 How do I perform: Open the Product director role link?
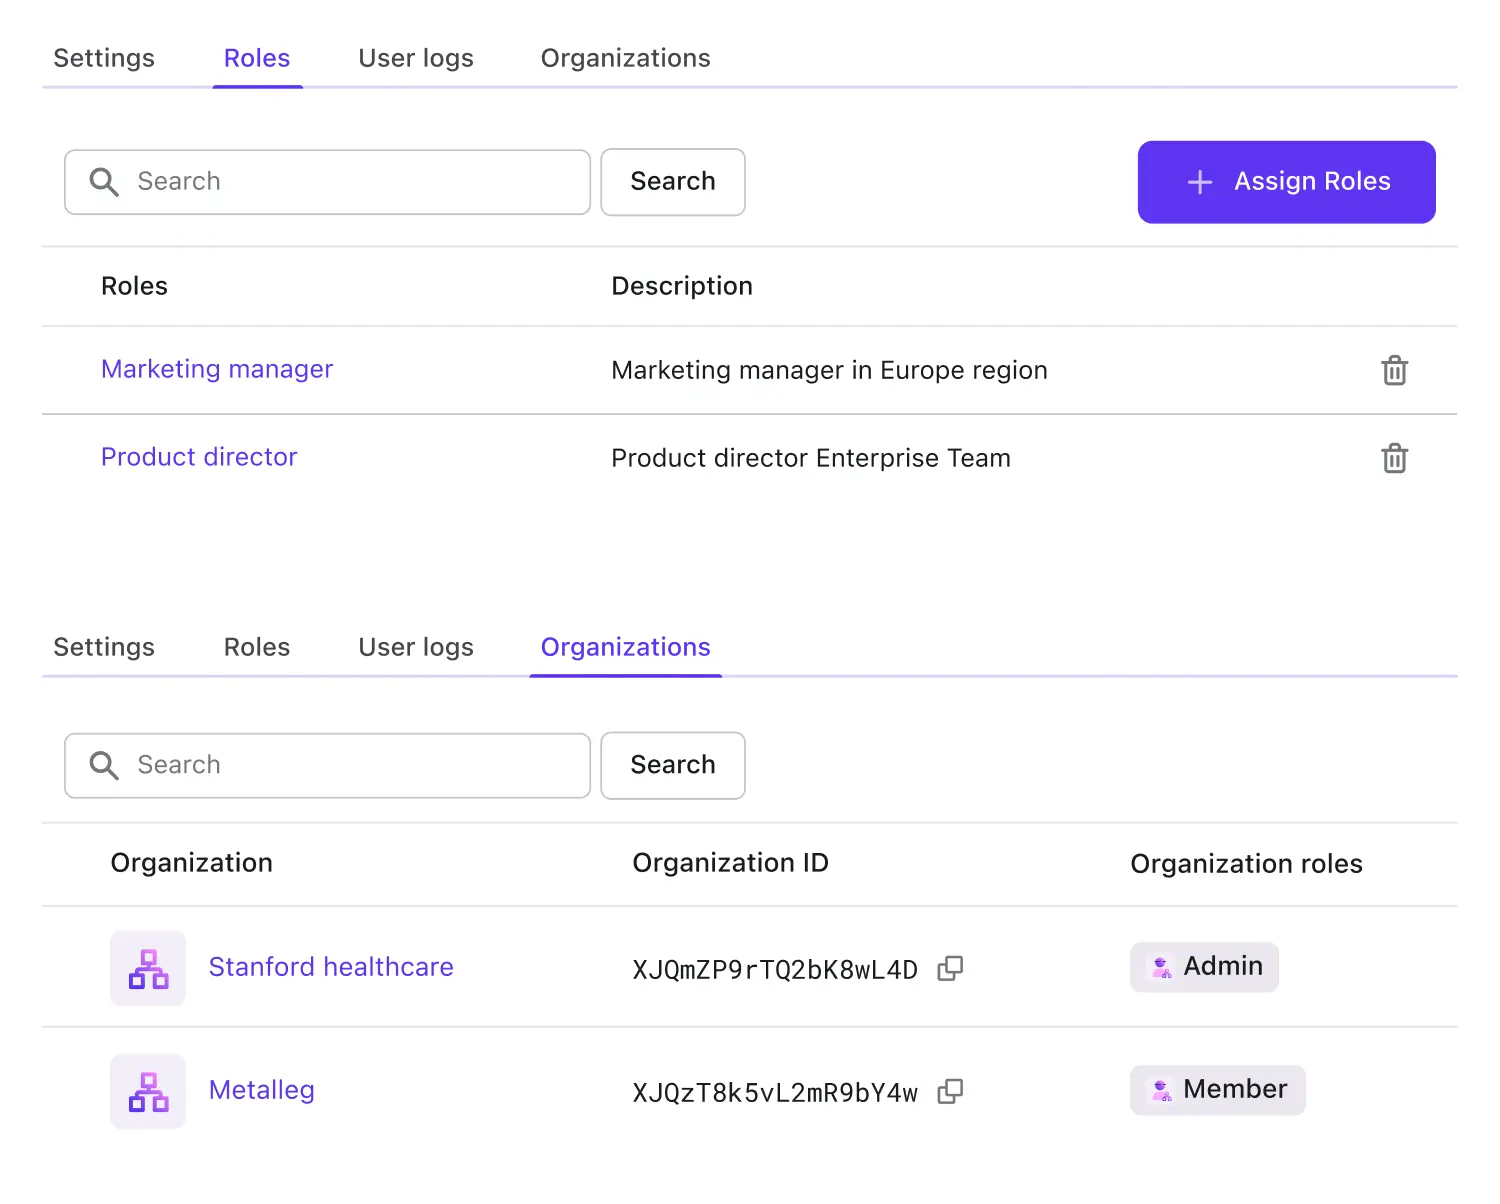pos(199,457)
